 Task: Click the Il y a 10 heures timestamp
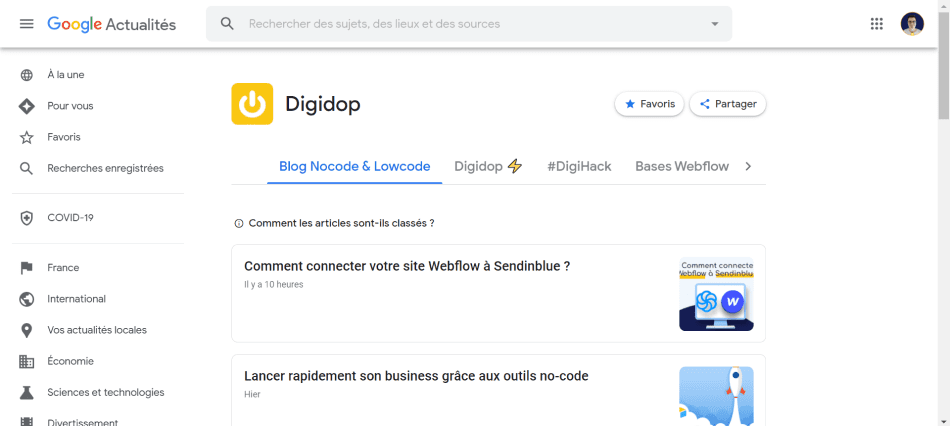pos(274,285)
